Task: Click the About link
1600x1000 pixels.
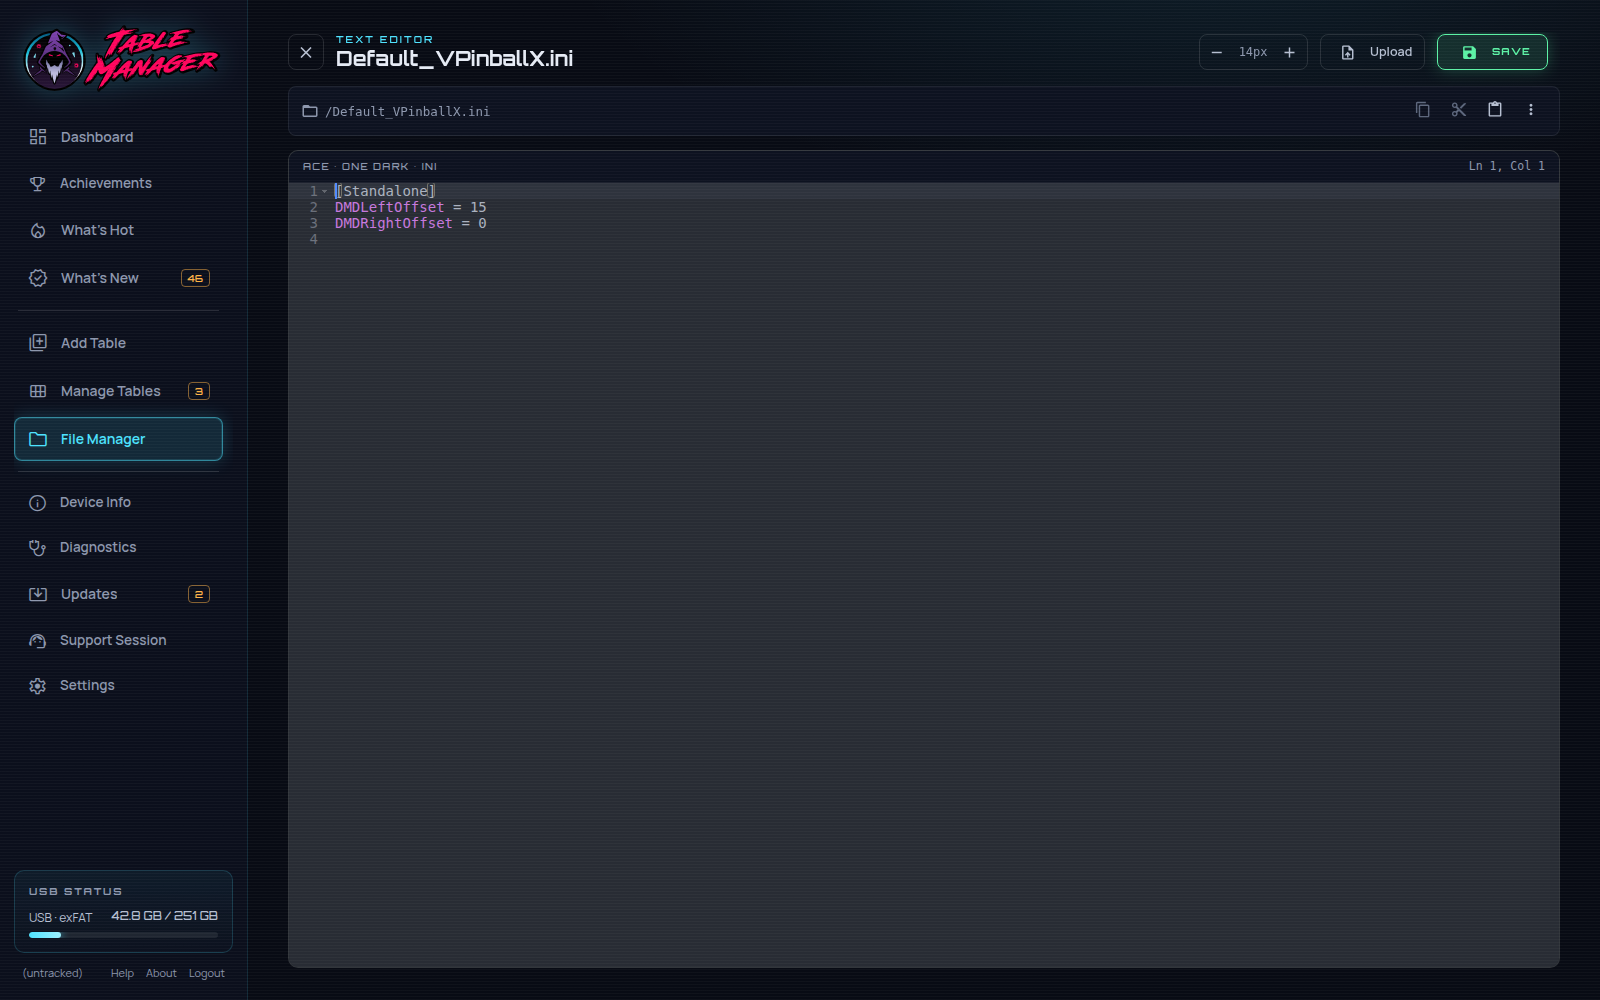Action: (161, 973)
